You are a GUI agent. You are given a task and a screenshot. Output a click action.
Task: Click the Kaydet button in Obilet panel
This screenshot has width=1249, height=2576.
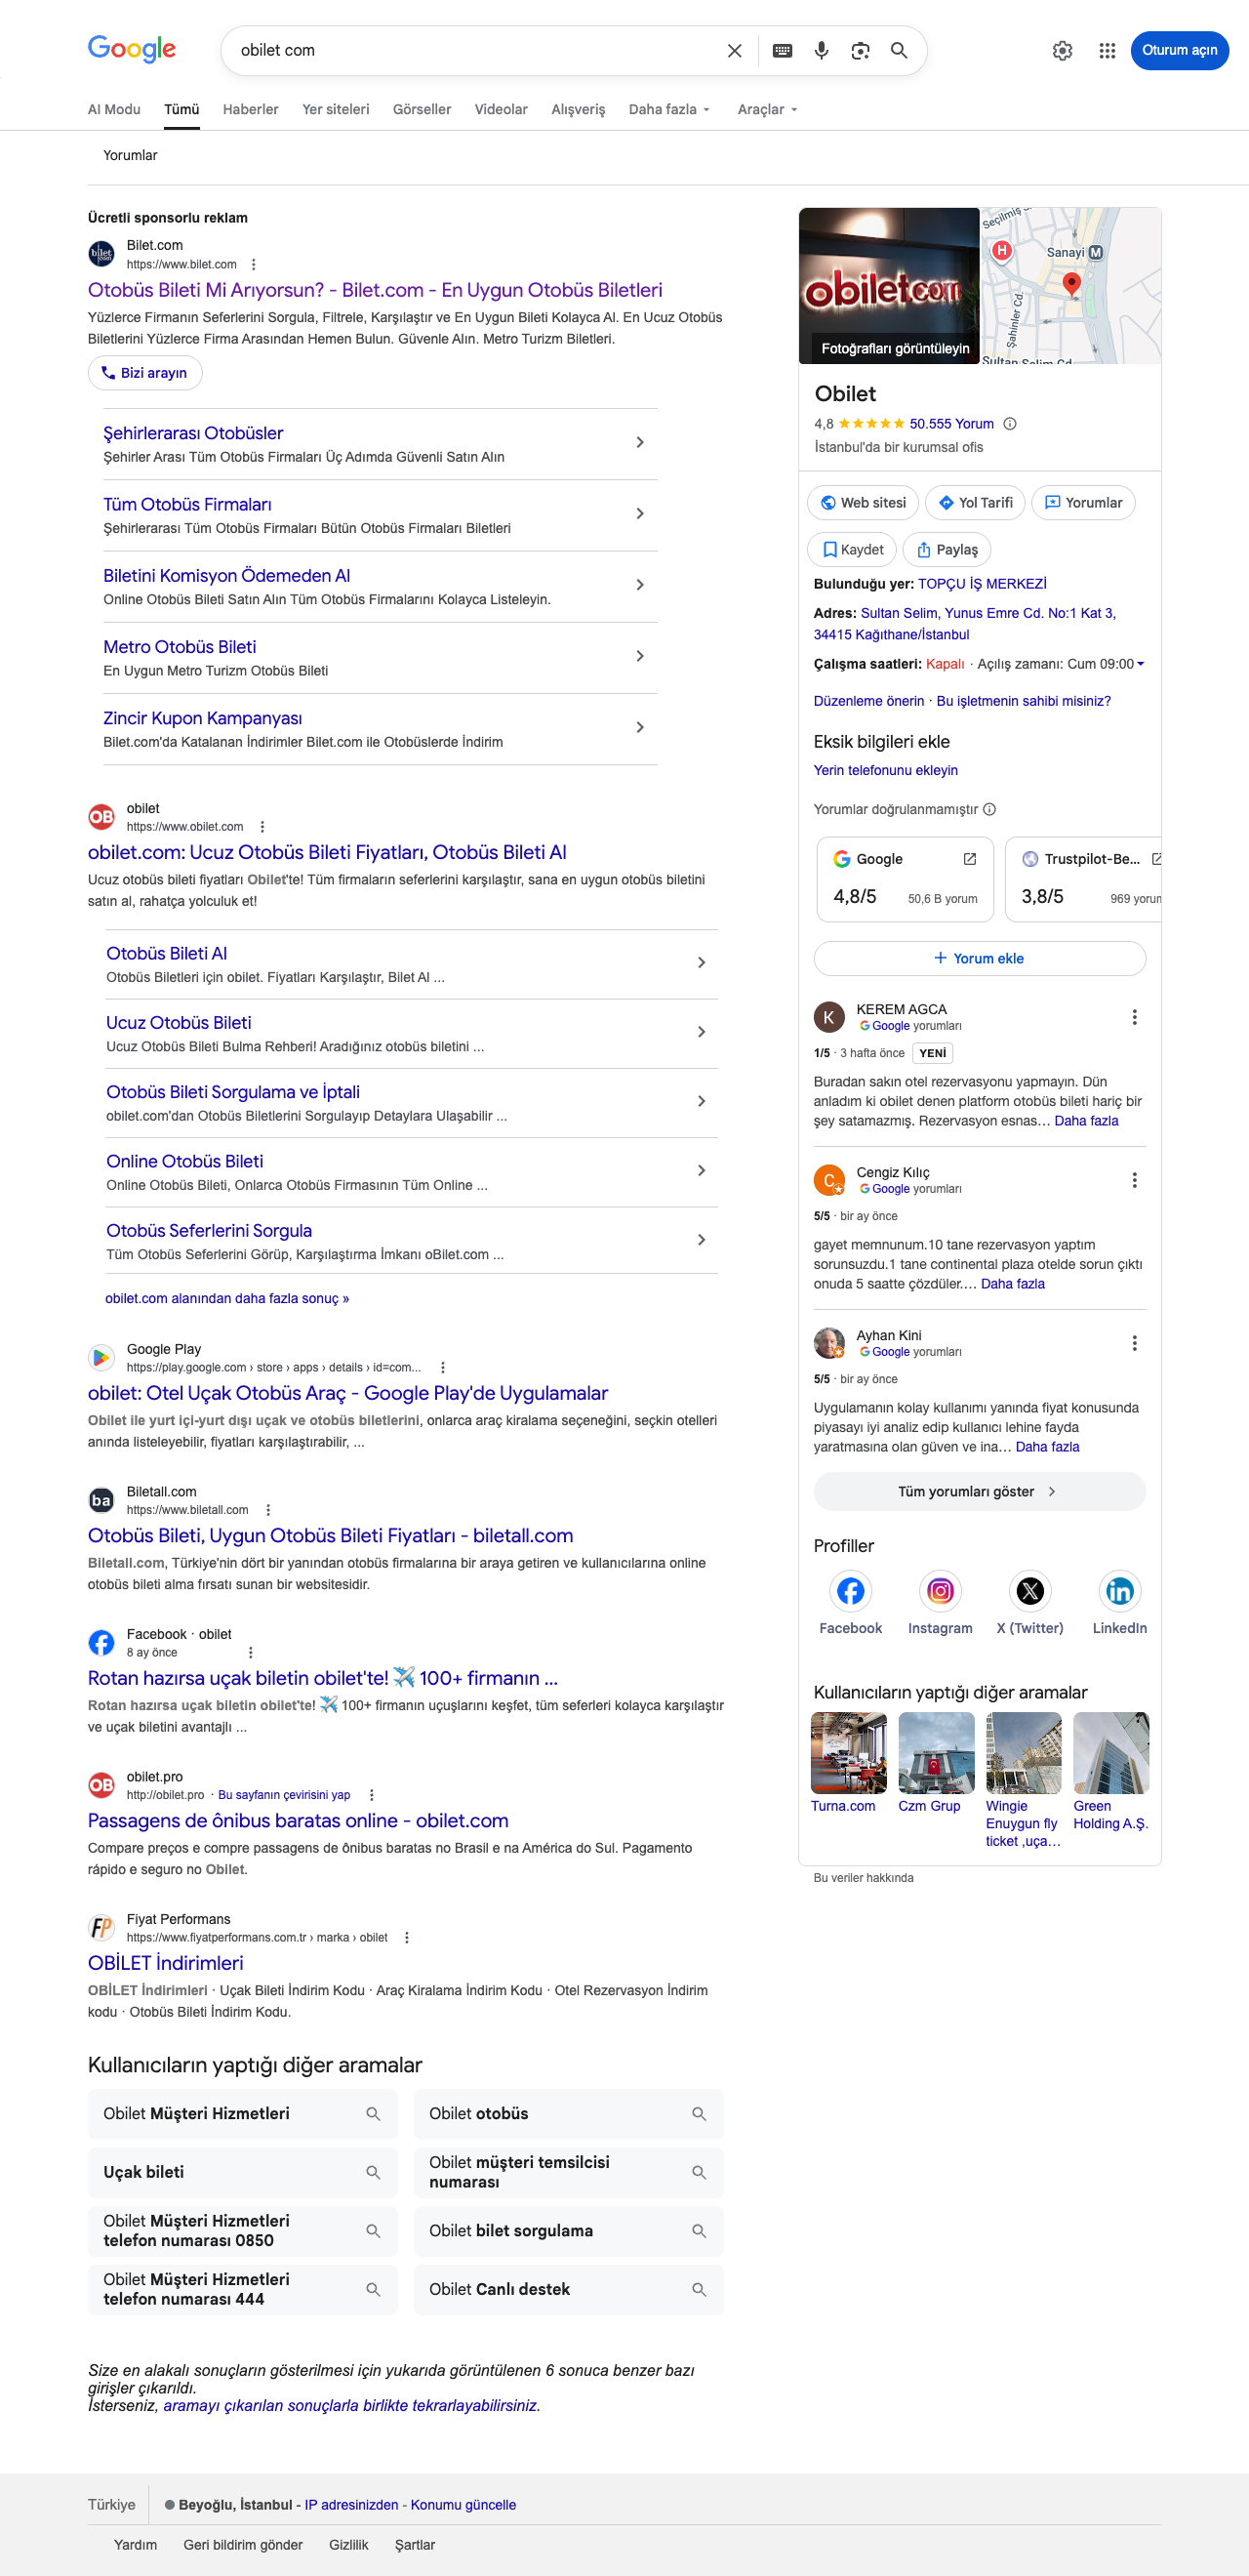852,550
